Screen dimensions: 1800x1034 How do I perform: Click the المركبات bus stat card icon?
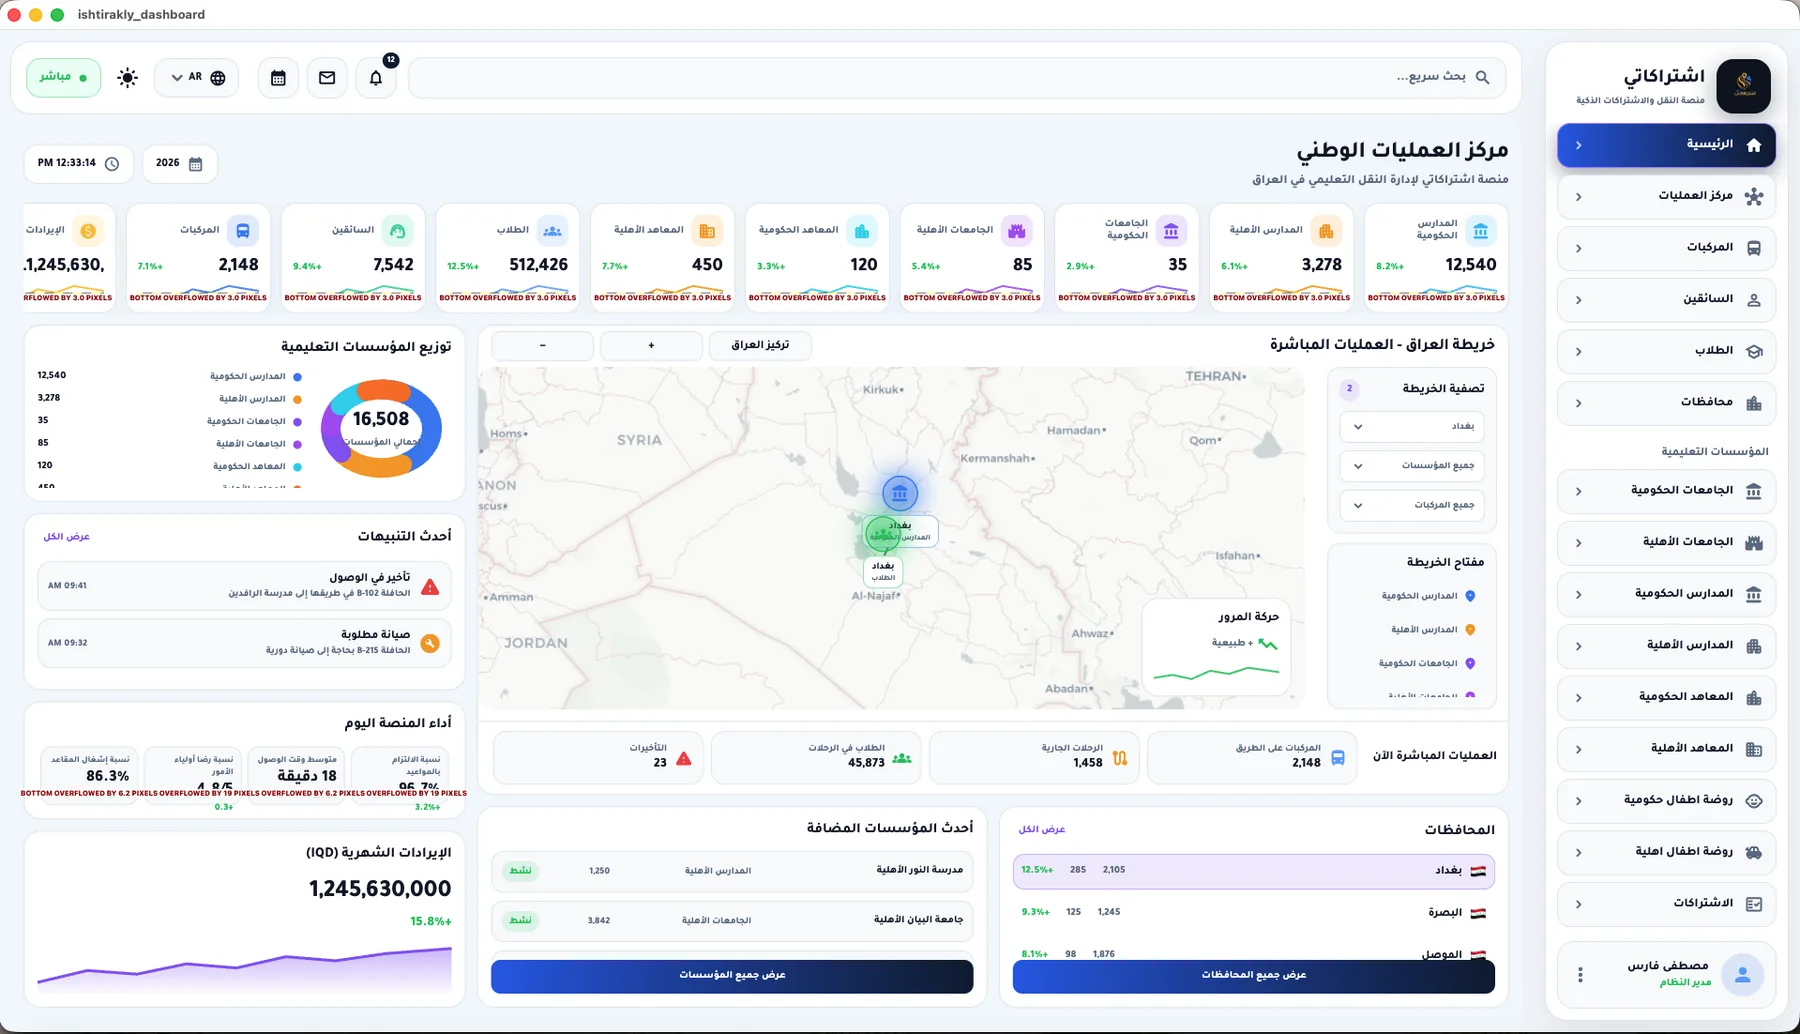pyautogui.click(x=243, y=231)
